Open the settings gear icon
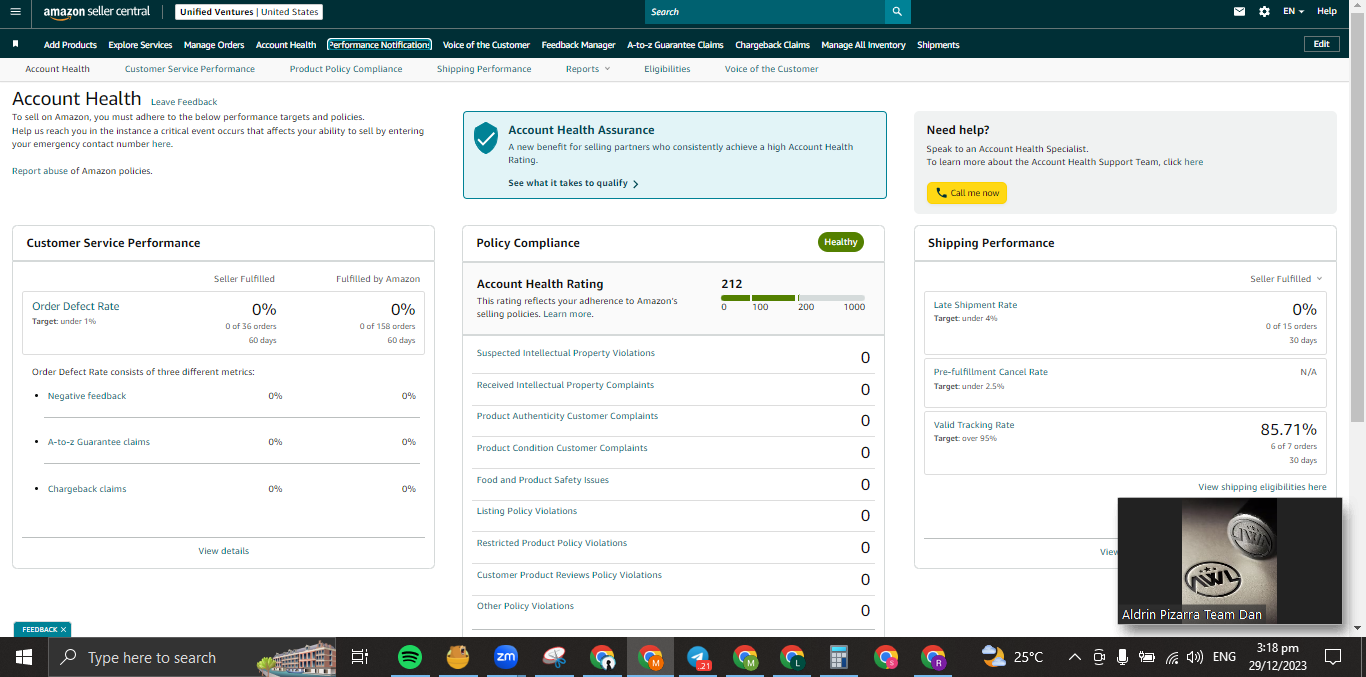The width and height of the screenshot is (1366, 677). [1264, 12]
